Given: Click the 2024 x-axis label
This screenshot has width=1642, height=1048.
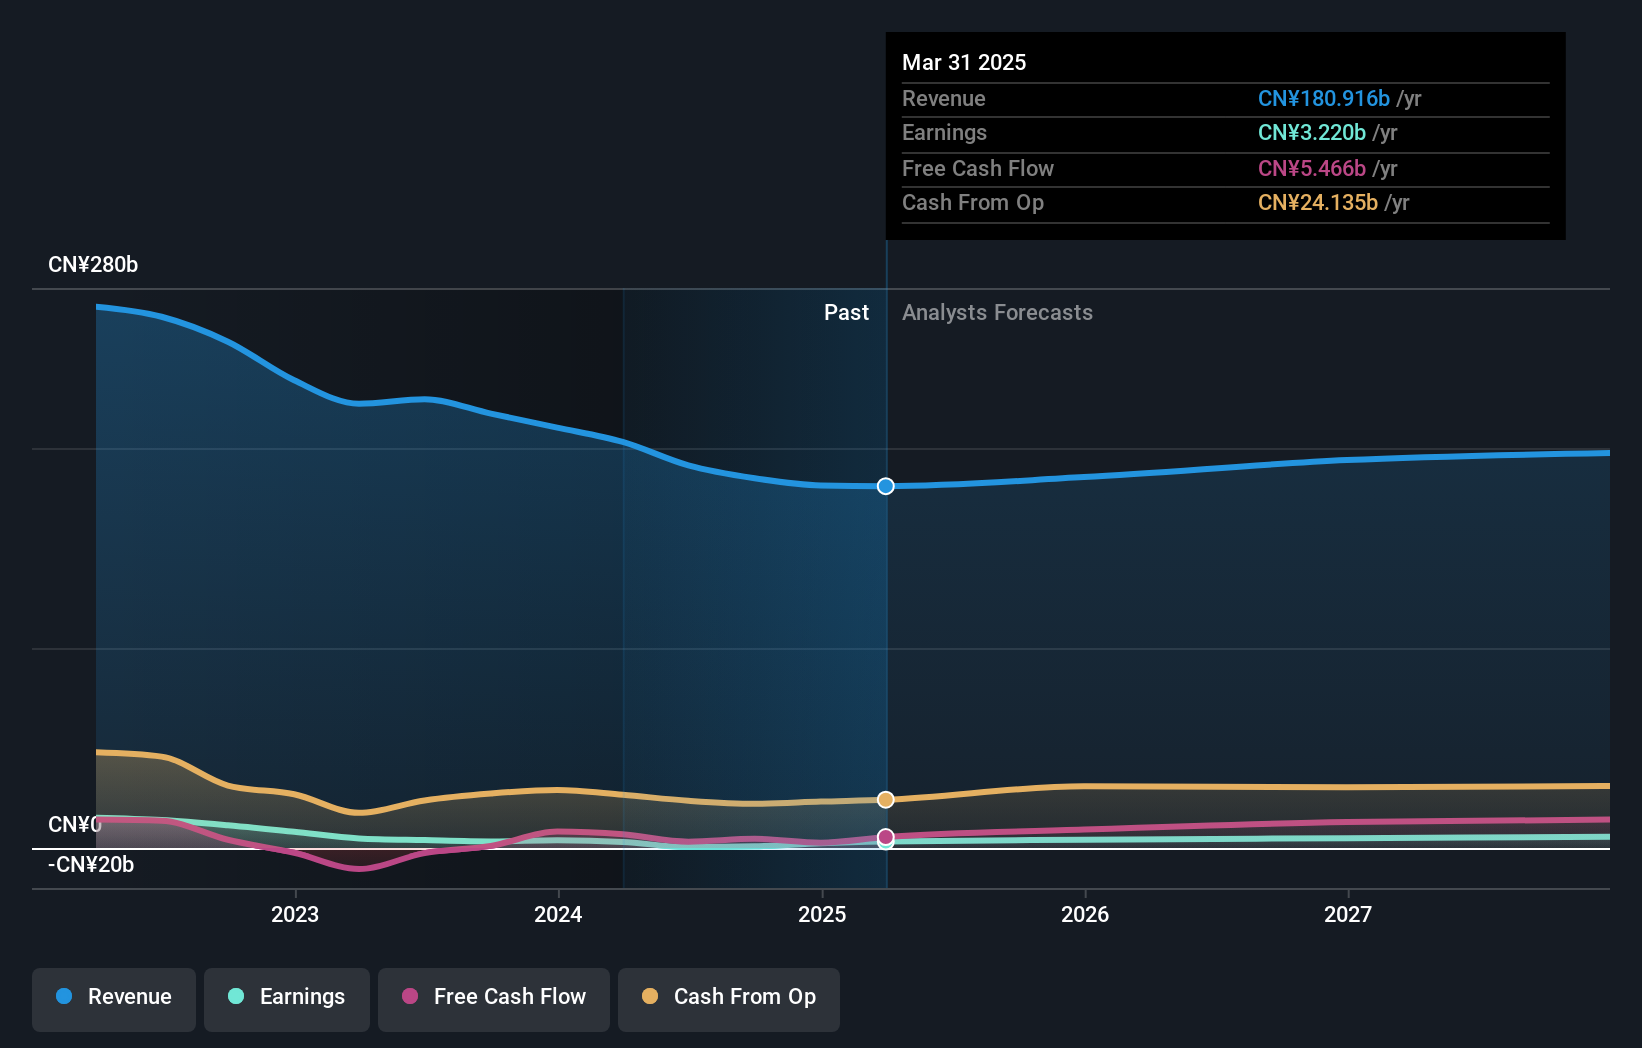Looking at the screenshot, I should 558,914.
